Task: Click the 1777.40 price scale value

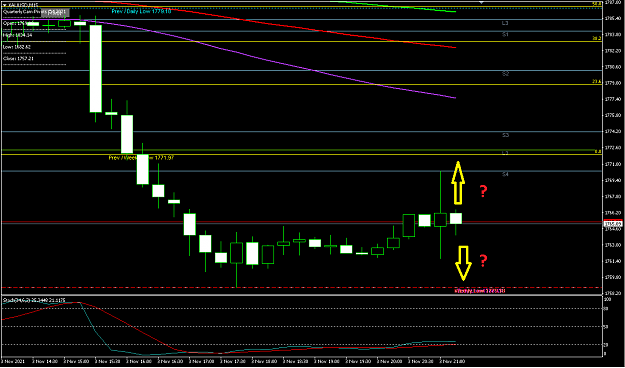Action: coord(614,99)
